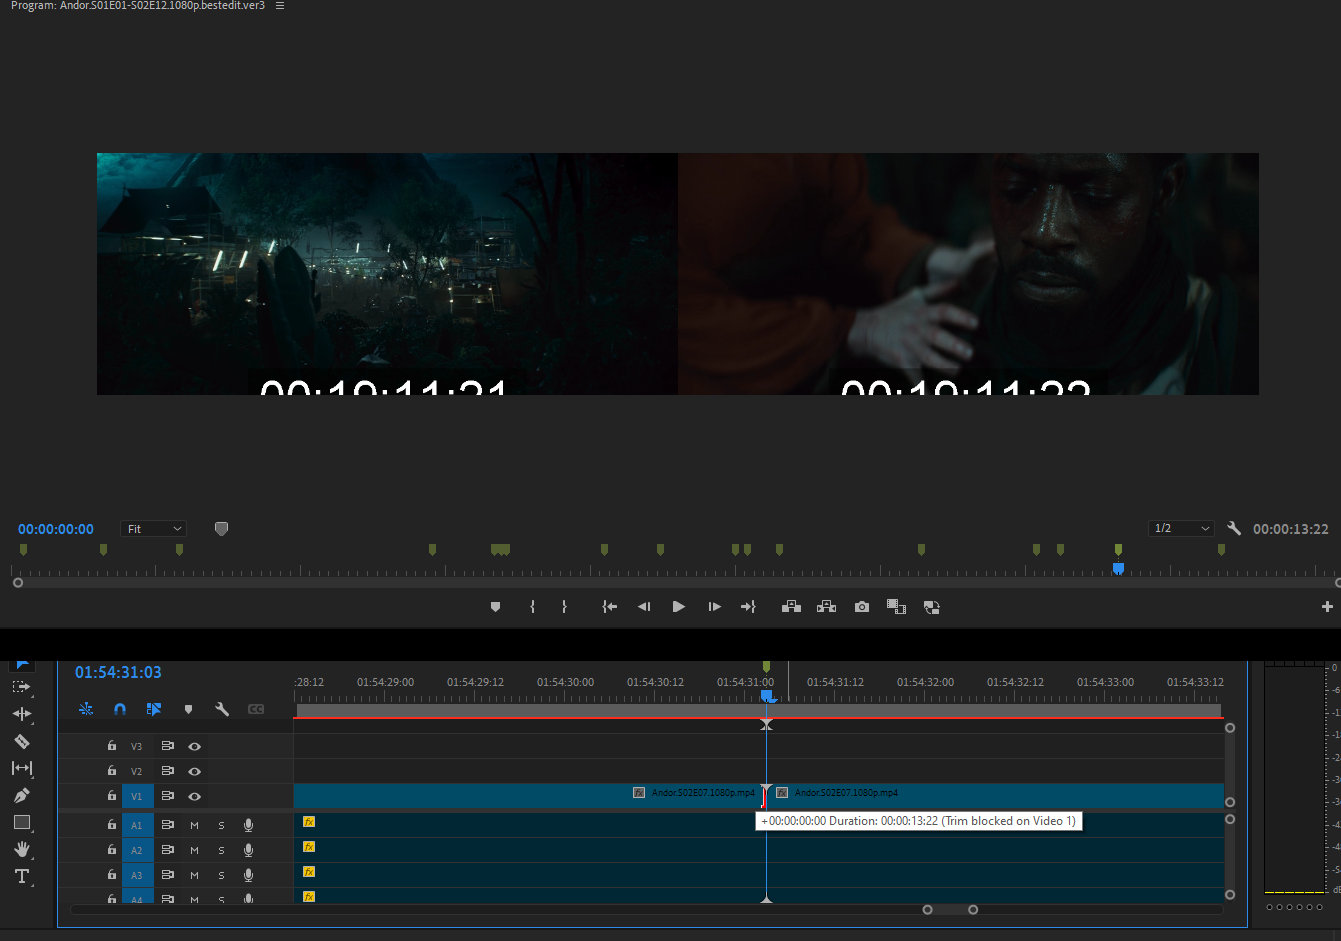
Task: Toggle sync lock on A2 track
Action: click(x=167, y=850)
